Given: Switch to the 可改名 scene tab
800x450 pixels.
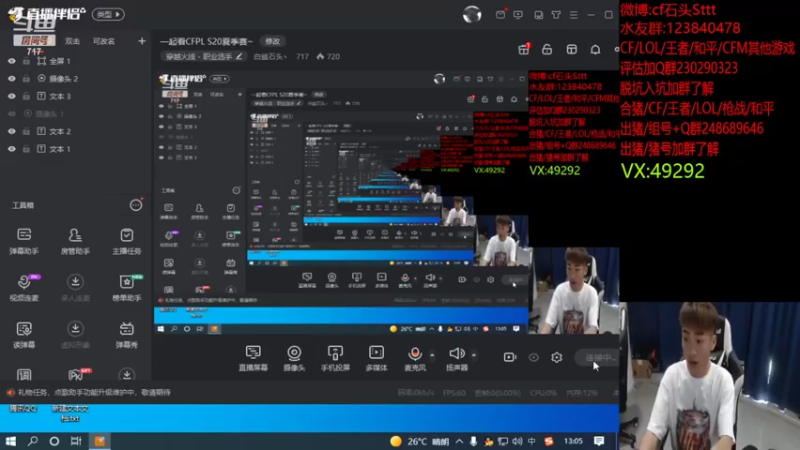Looking at the screenshot, I should pyautogui.click(x=104, y=41).
